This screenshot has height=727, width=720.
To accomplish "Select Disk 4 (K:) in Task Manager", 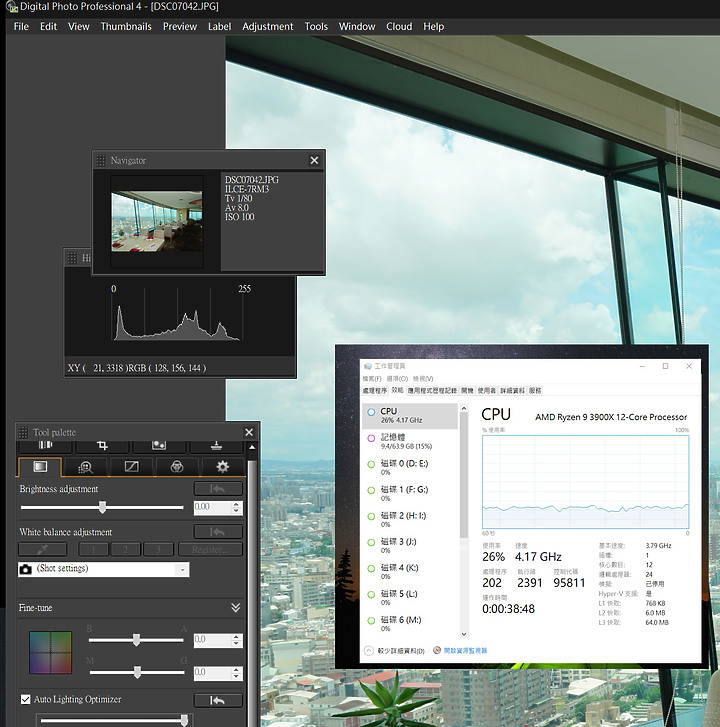I will pyautogui.click(x=409, y=572).
